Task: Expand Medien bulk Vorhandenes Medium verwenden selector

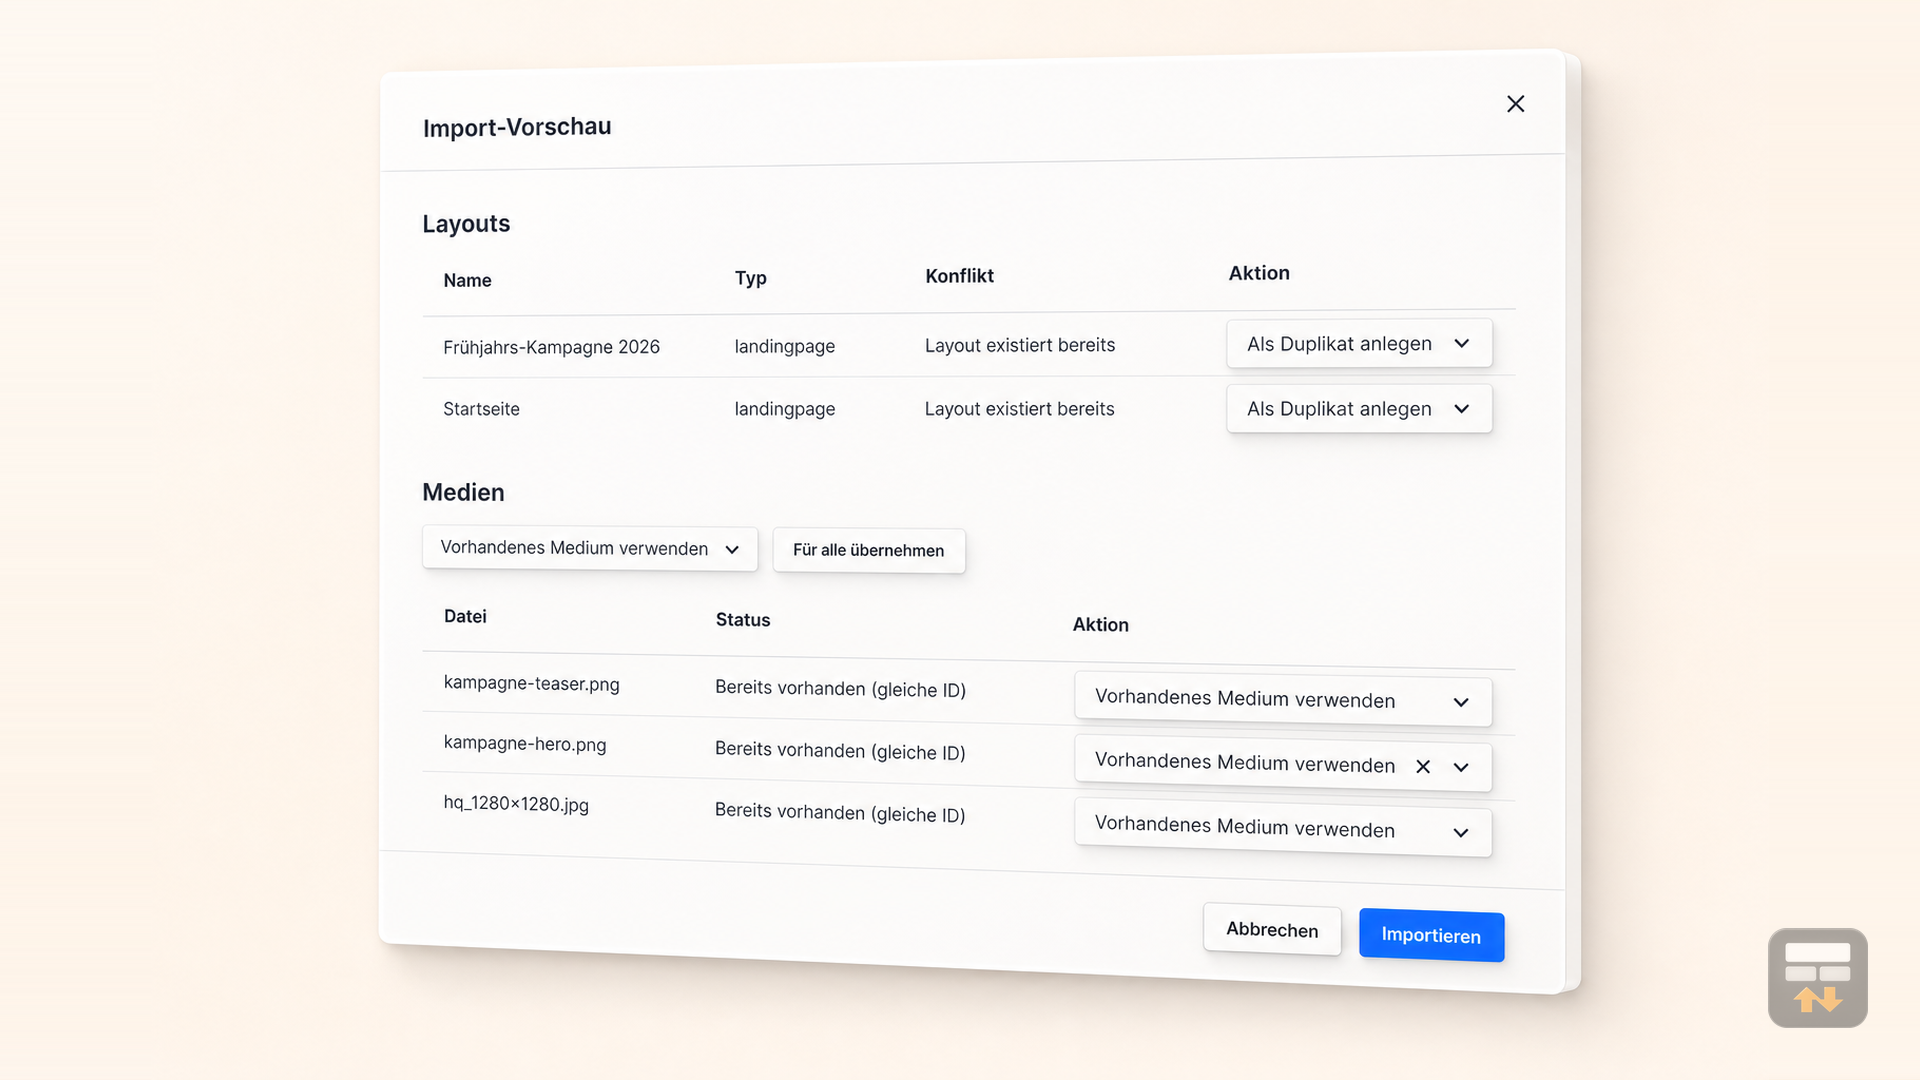Action: point(590,548)
